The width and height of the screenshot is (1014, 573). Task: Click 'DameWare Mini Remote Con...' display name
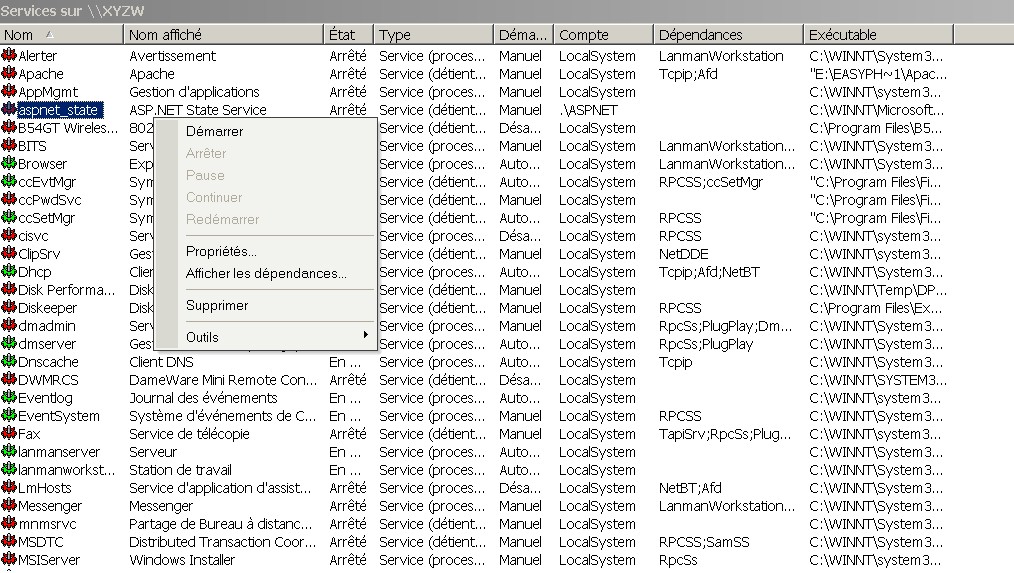click(223, 380)
